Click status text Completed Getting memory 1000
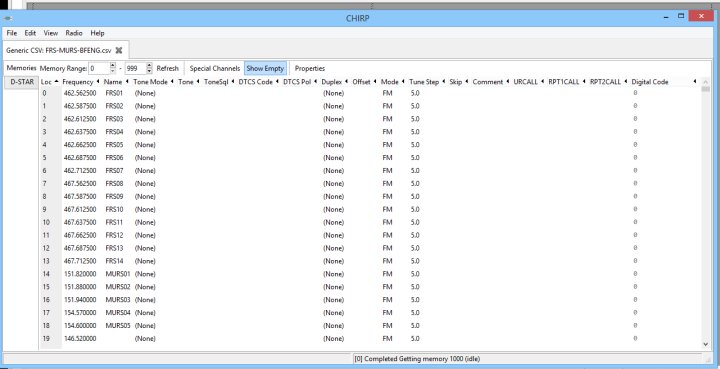 click(x=417, y=359)
